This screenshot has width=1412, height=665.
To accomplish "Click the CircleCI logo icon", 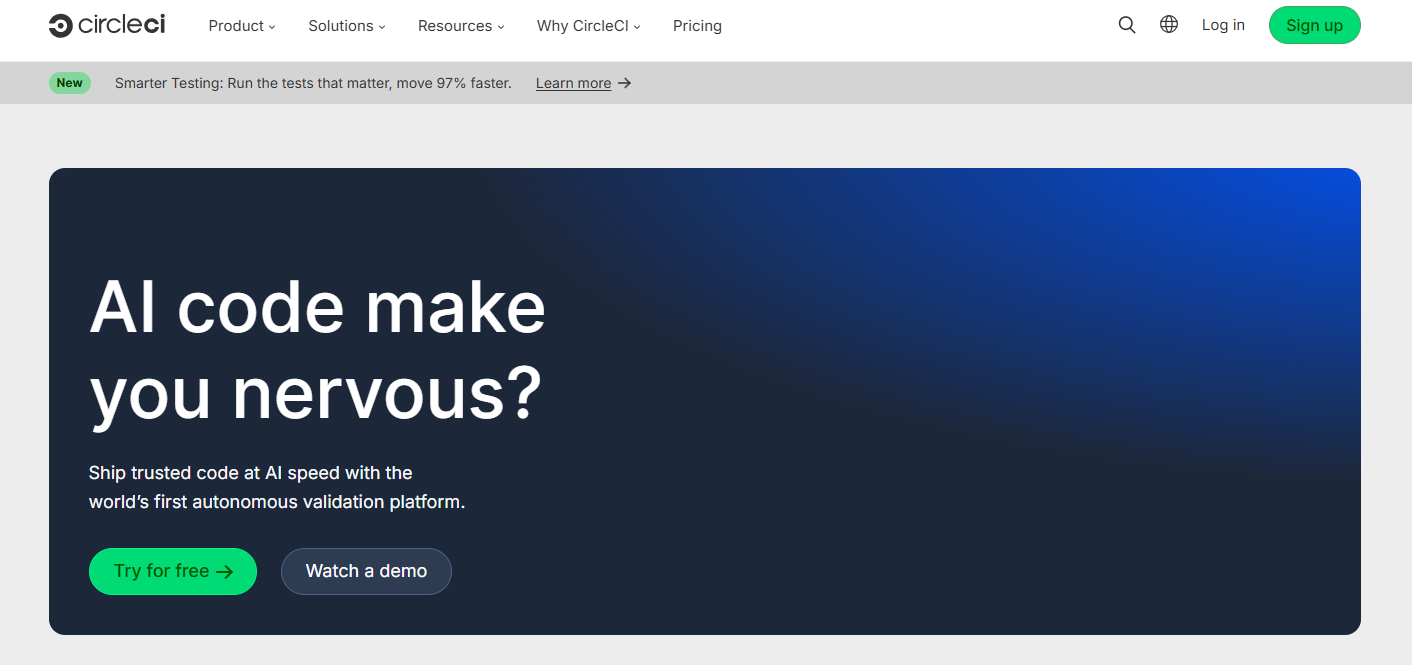I will [x=60, y=26].
